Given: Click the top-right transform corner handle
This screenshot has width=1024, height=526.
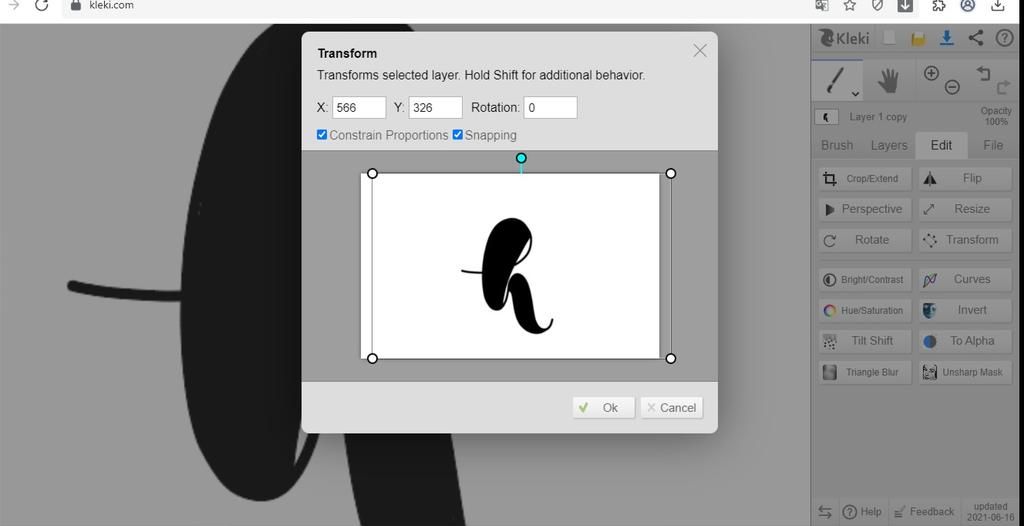Looking at the screenshot, I should click(x=671, y=173).
